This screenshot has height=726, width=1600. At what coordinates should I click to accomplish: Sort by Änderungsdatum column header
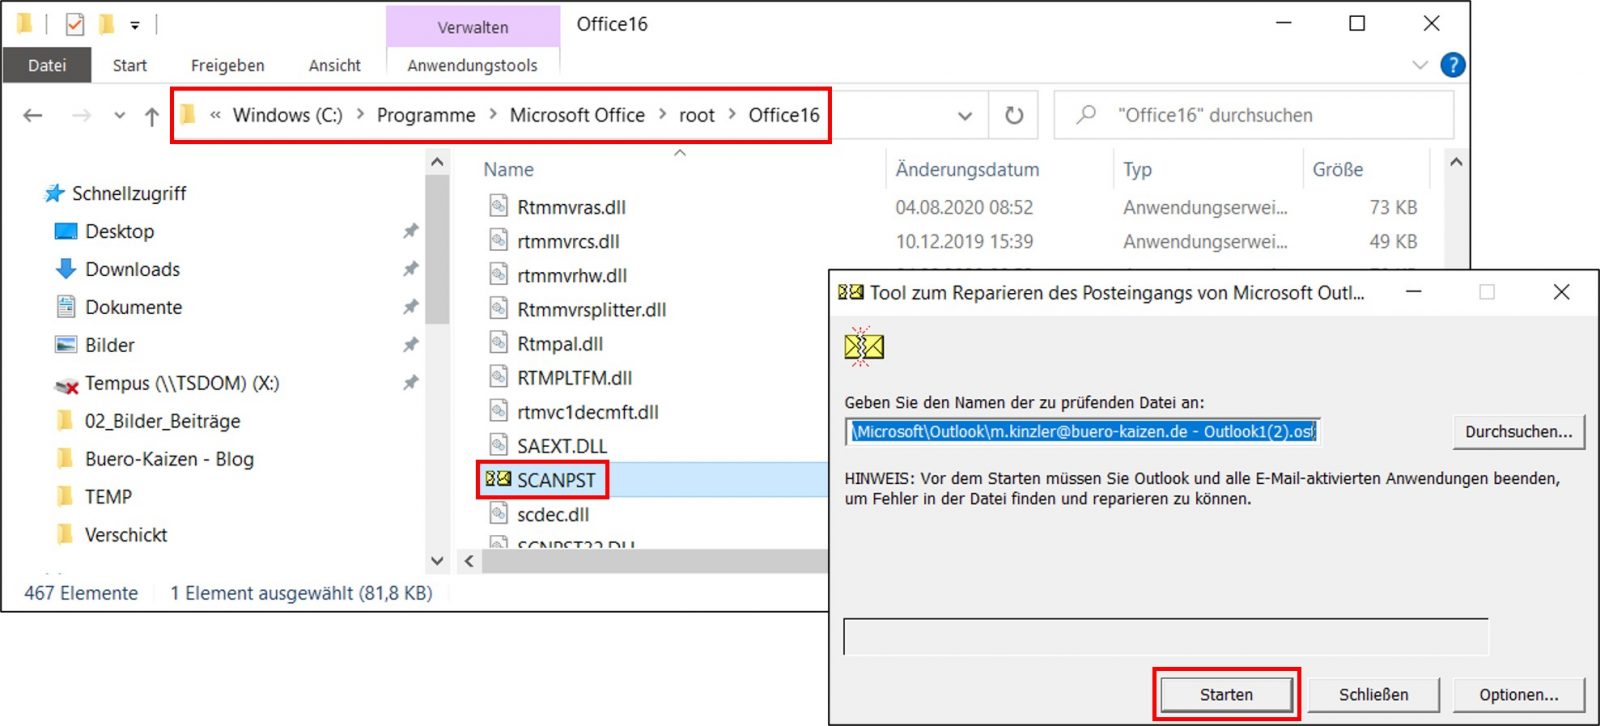[x=967, y=170]
